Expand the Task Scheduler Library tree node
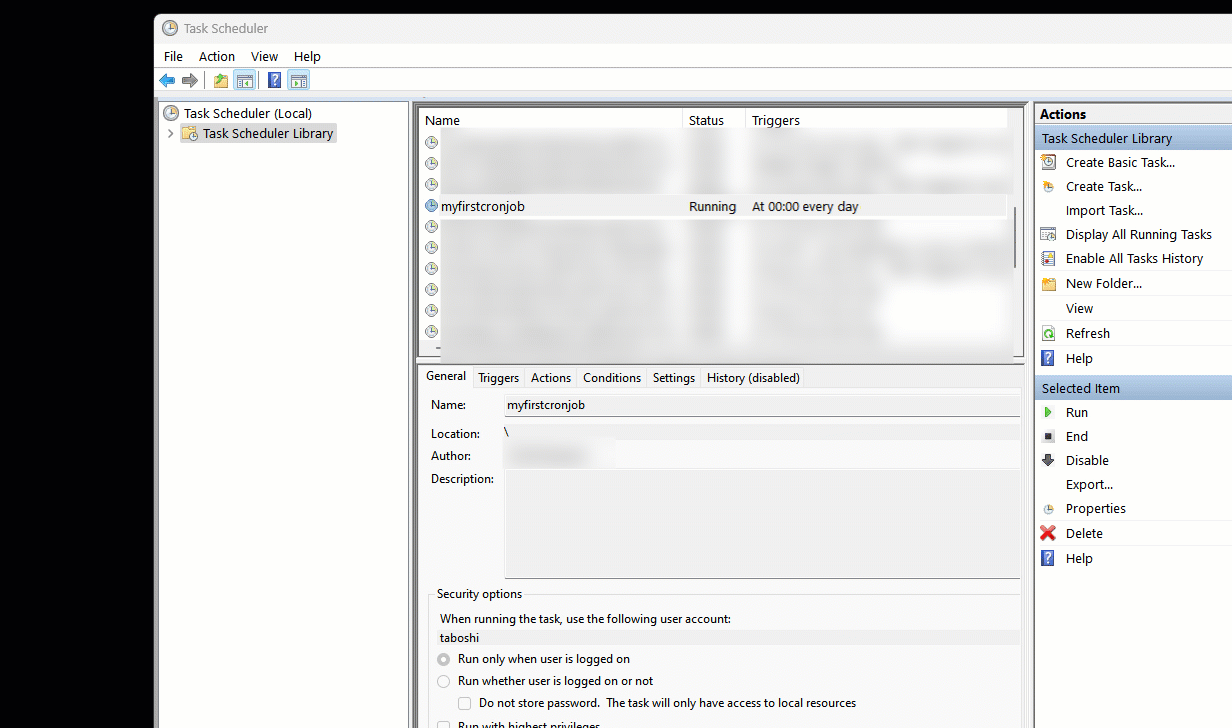Screen dimensions: 1232x728 pos(170,133)
